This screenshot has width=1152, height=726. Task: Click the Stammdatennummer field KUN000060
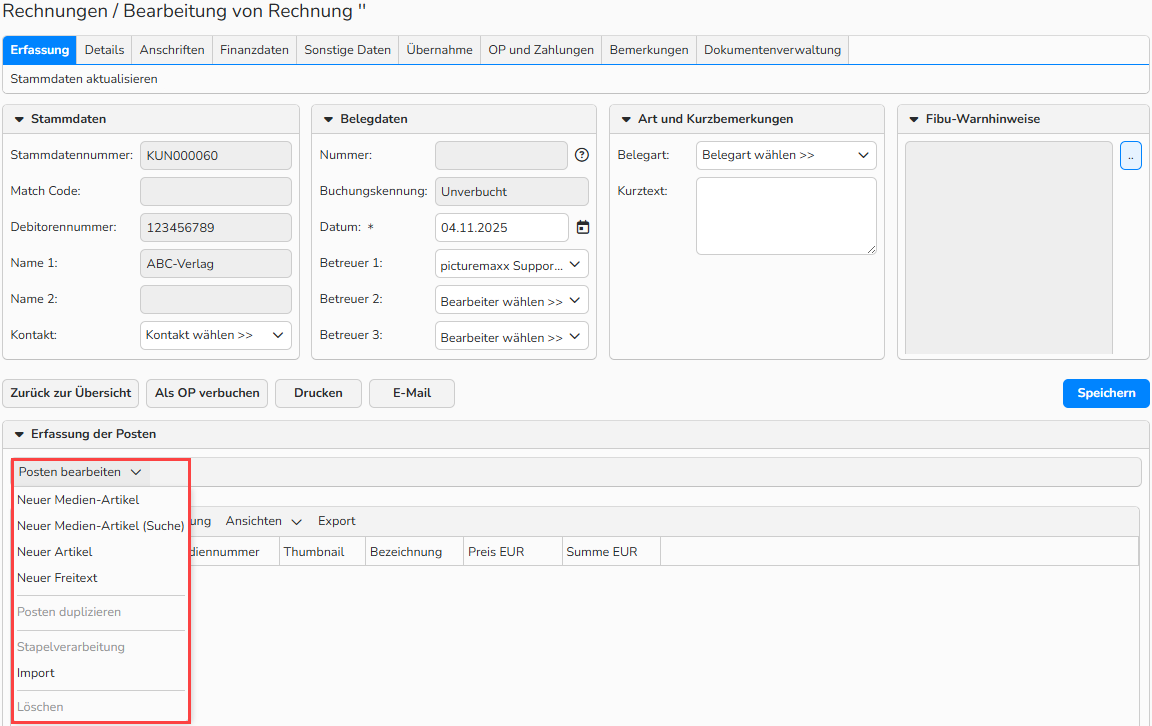point(216,156)
